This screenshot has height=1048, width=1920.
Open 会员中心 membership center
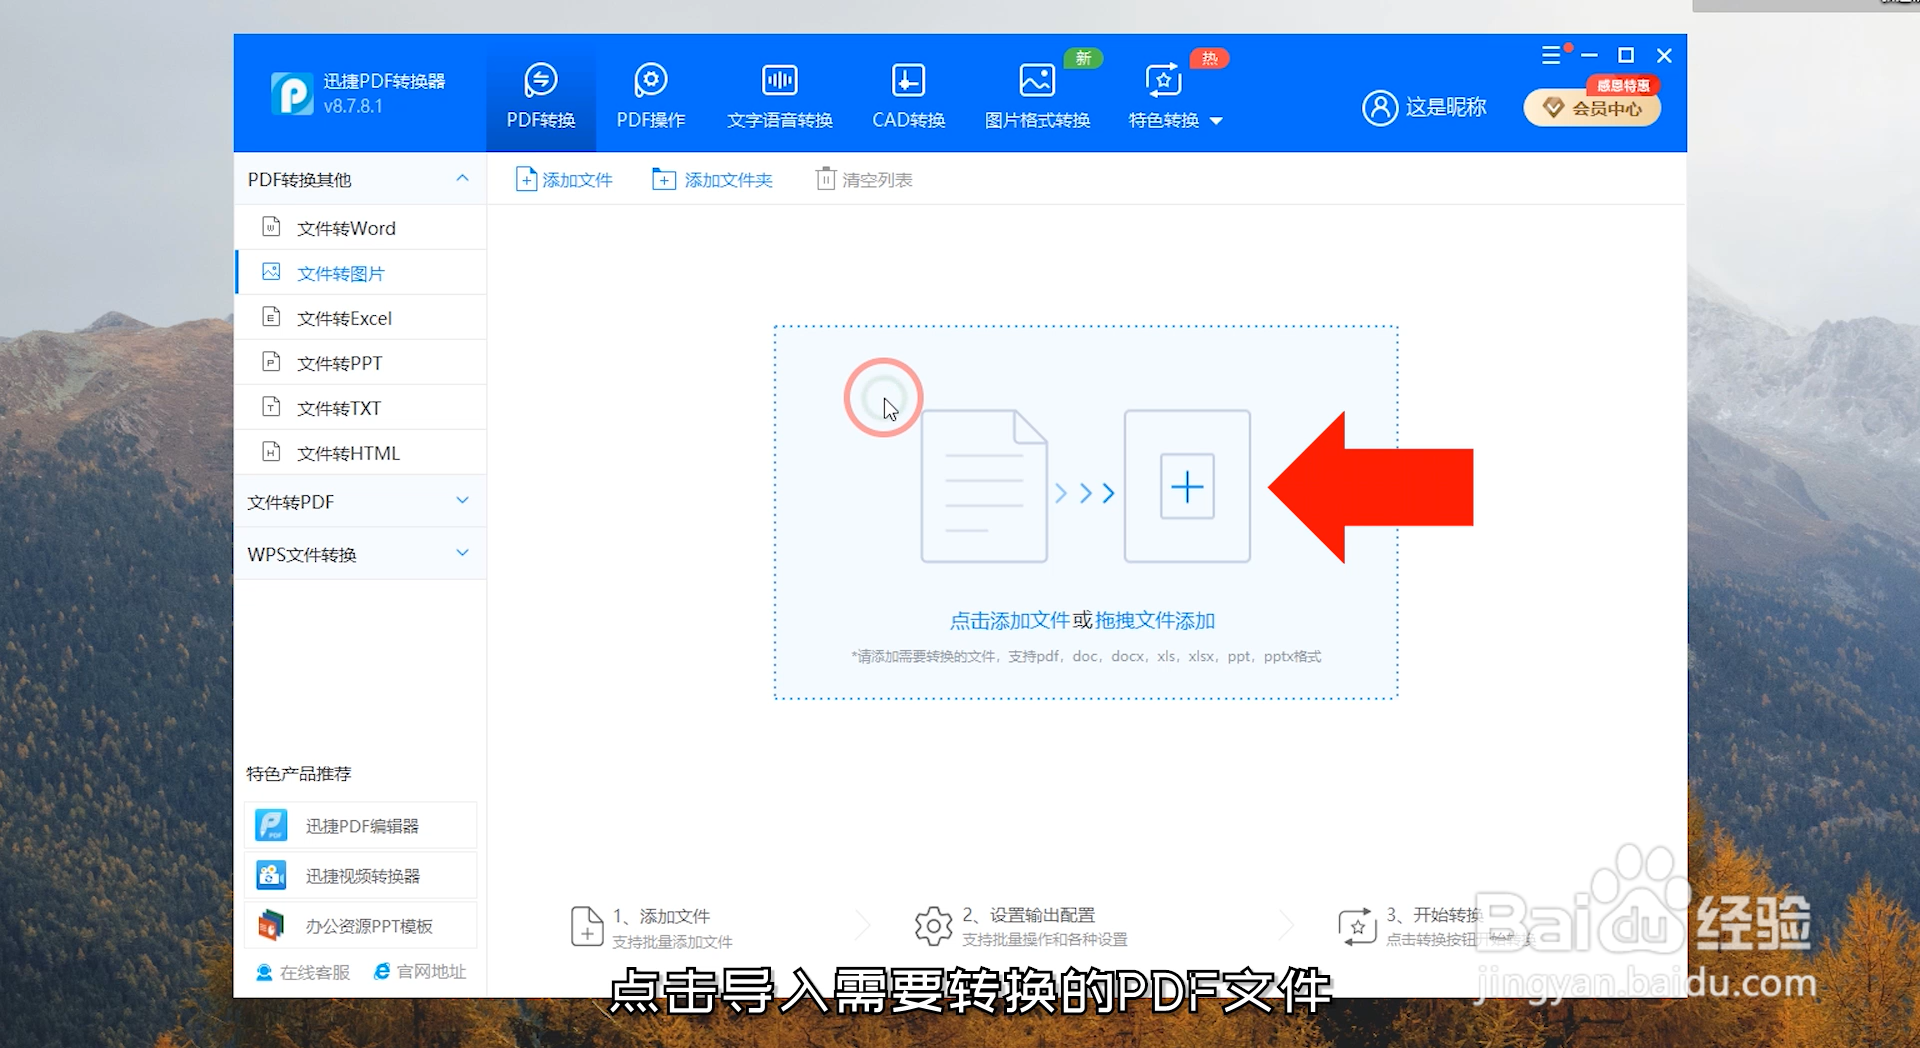[1591, 108]
